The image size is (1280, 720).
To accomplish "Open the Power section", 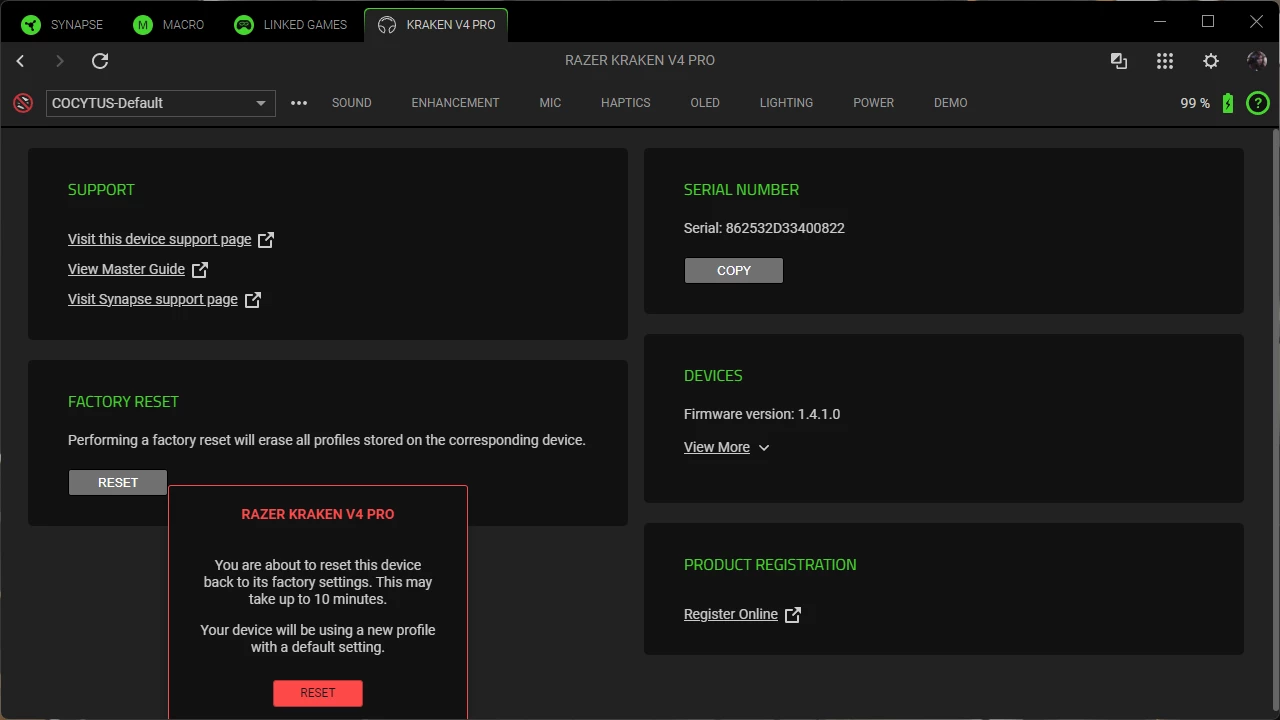I will coord(874,103).
